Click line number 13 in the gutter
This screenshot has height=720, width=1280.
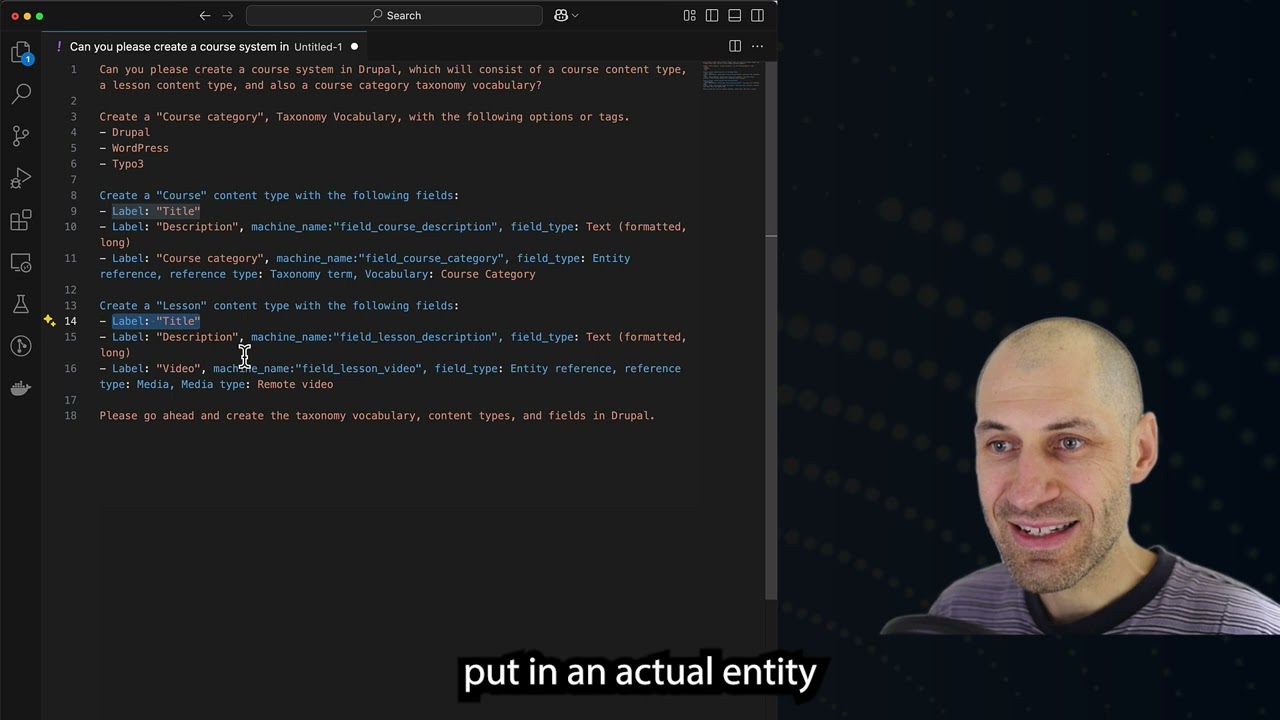70,306
